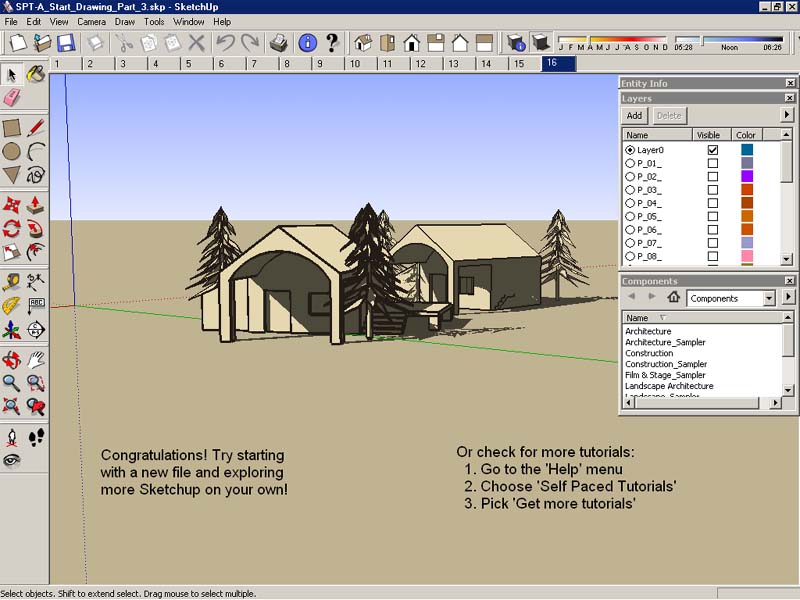The image size is (800, 600).
Task: Switch to scene tab 12
Action: [x=427, y=64]
